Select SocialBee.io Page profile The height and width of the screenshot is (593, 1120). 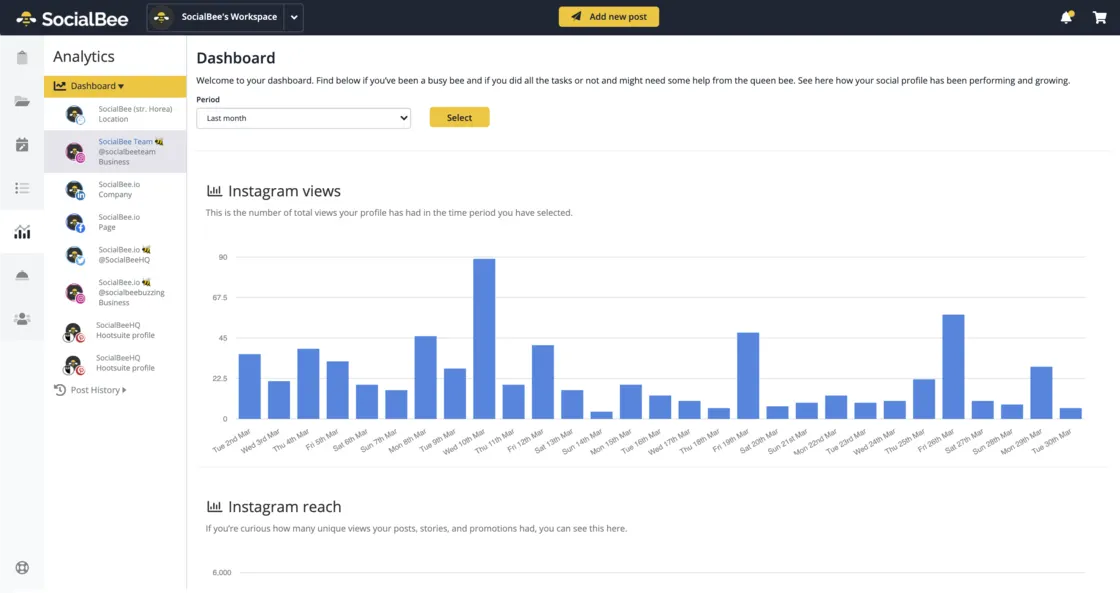click(115, 223)
